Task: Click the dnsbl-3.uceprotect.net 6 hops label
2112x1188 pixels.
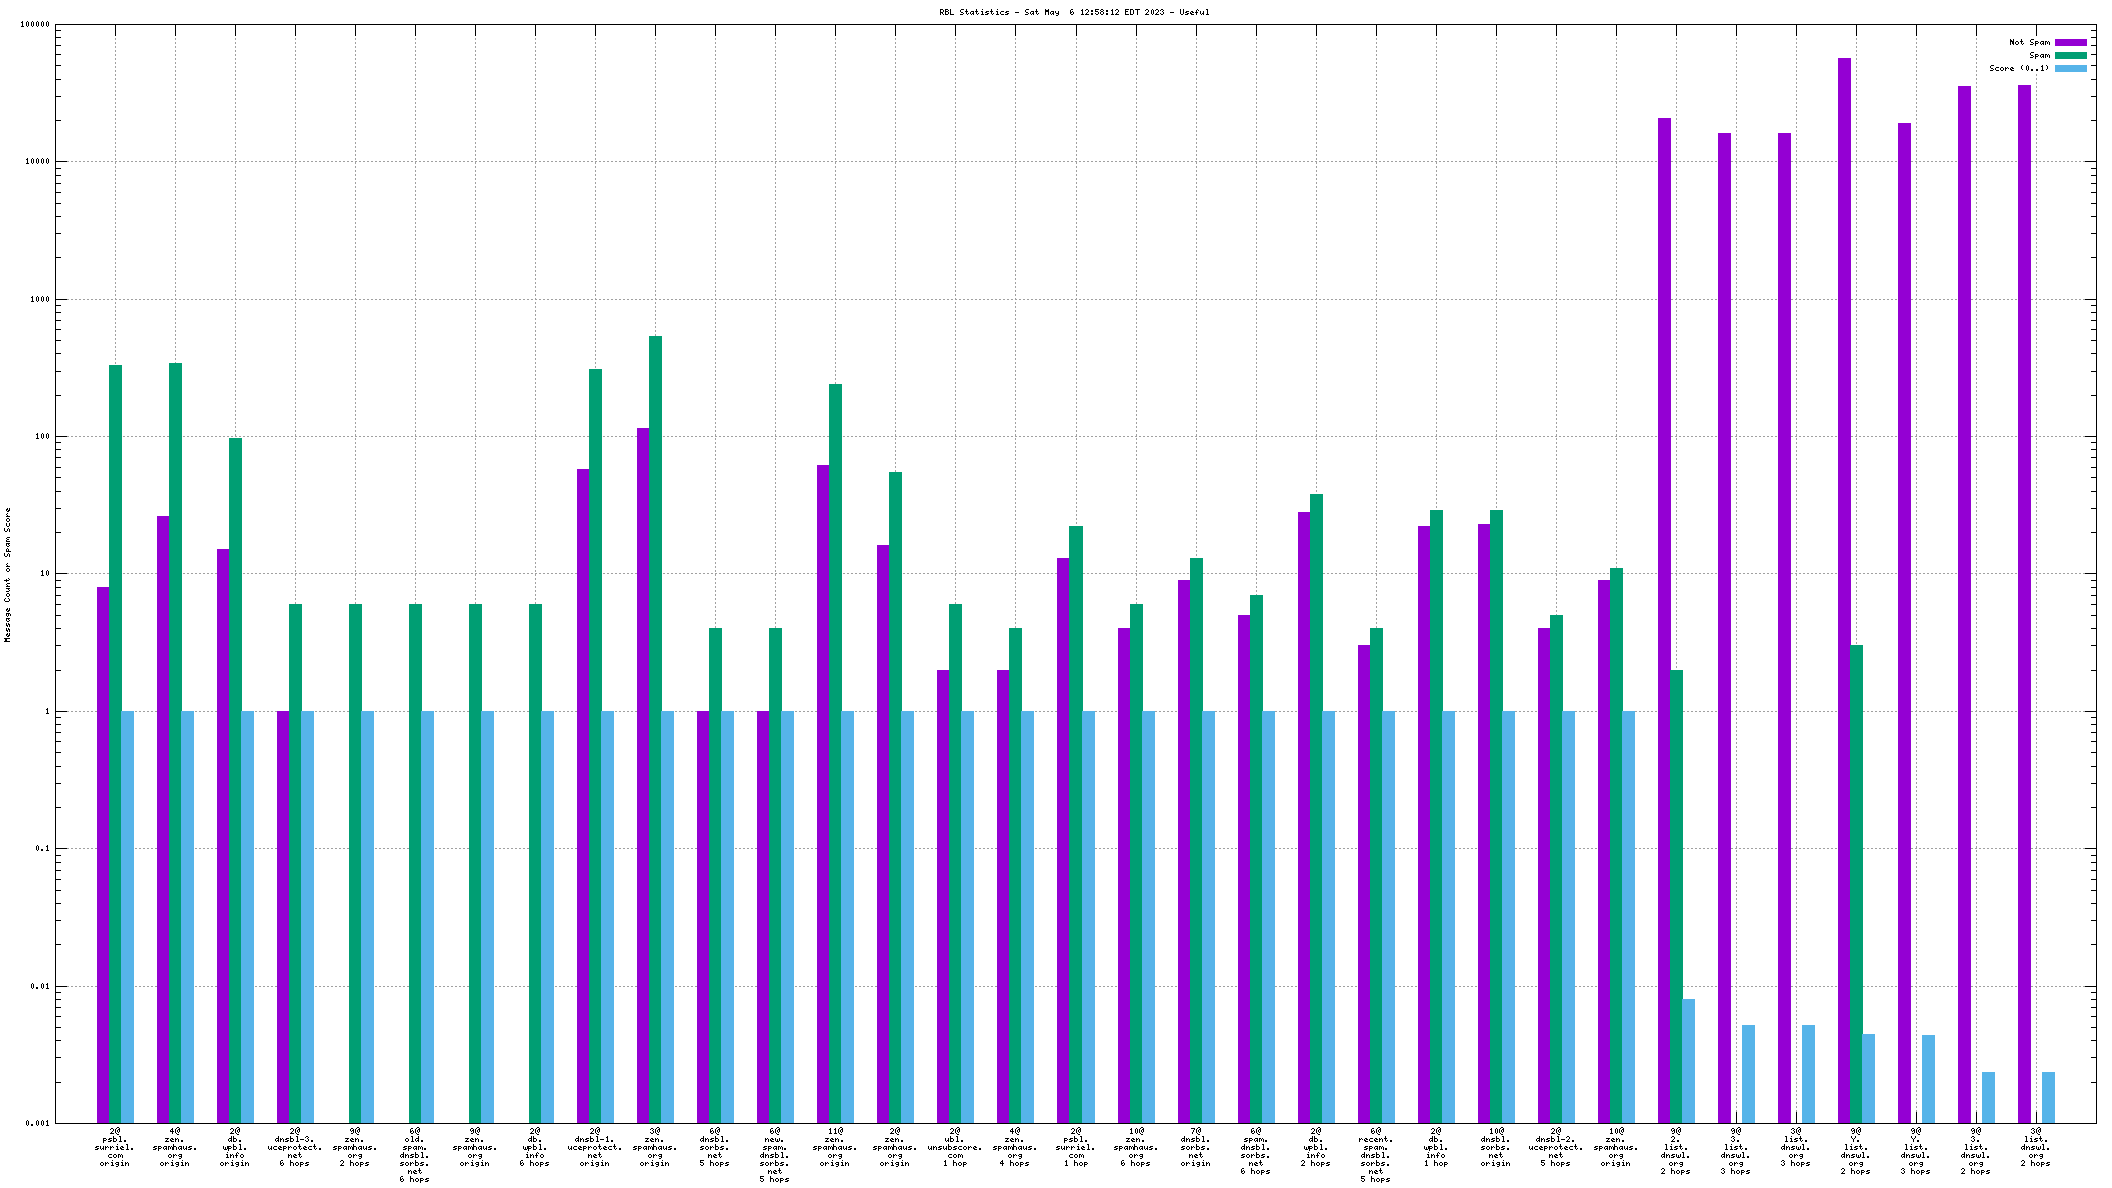Action: click(x=295, y=1147)
